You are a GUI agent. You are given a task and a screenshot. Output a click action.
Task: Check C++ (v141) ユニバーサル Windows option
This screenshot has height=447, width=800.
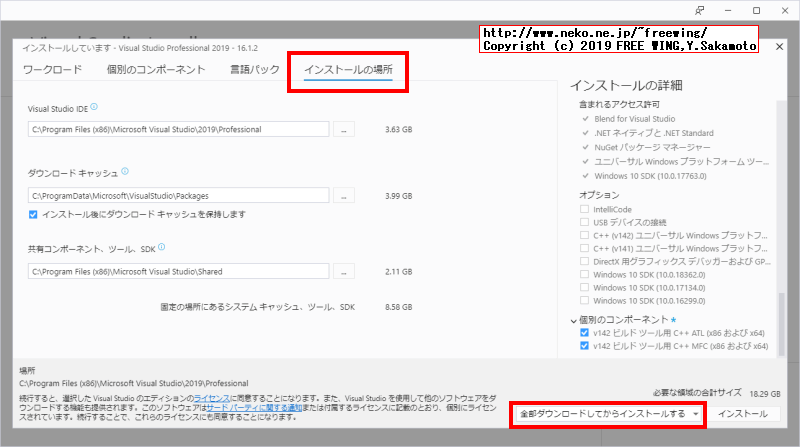[584, 249]
